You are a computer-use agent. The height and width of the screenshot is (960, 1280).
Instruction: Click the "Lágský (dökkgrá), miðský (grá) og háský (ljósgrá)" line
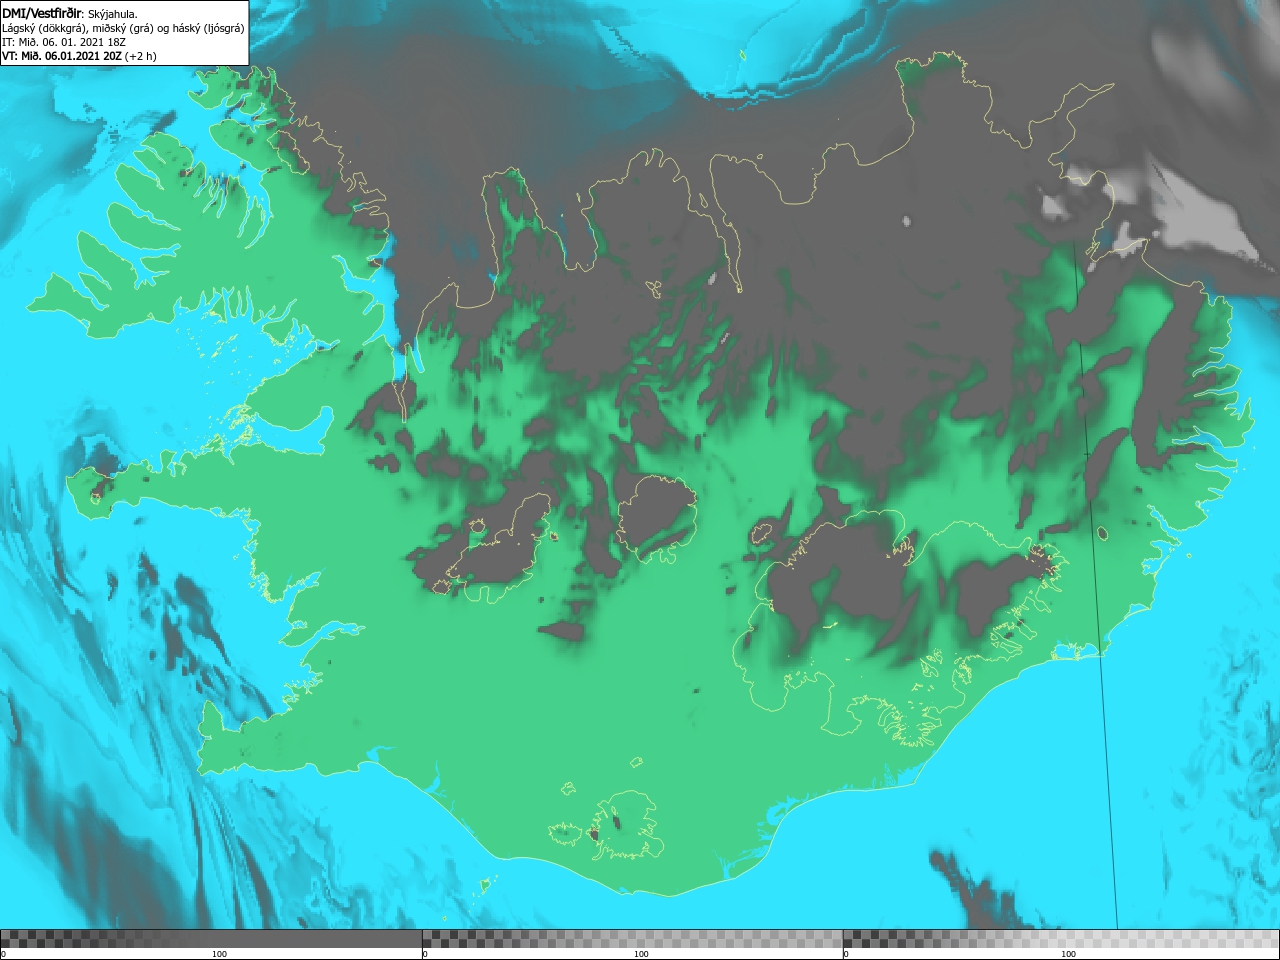coord(124,28)
